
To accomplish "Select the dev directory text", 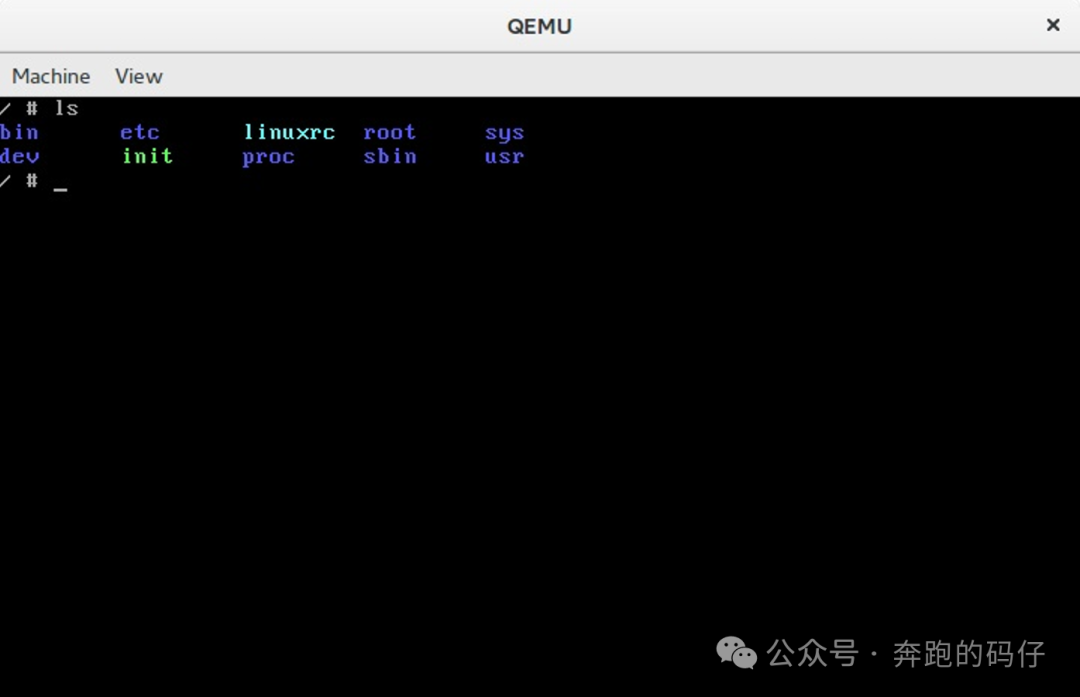I will (21, 156).
